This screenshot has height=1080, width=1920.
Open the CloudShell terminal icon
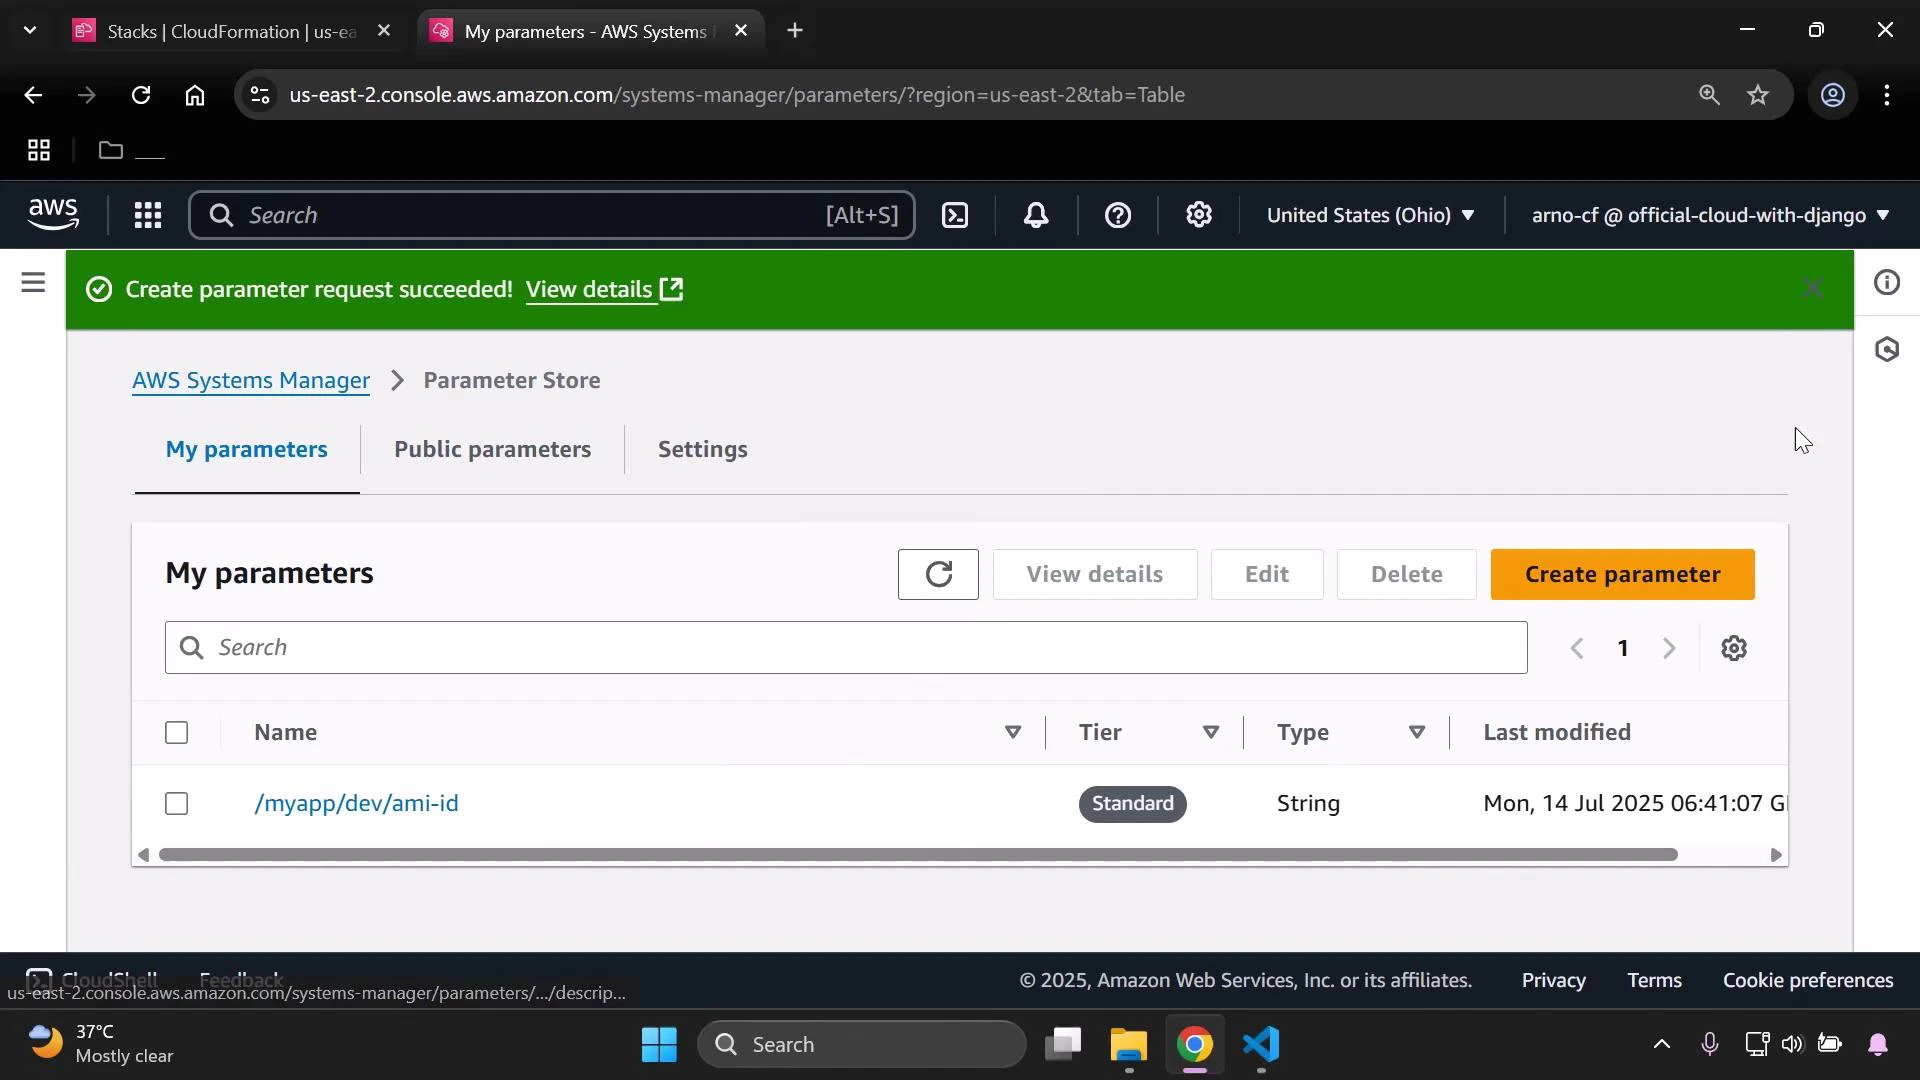tap(40, 980)
